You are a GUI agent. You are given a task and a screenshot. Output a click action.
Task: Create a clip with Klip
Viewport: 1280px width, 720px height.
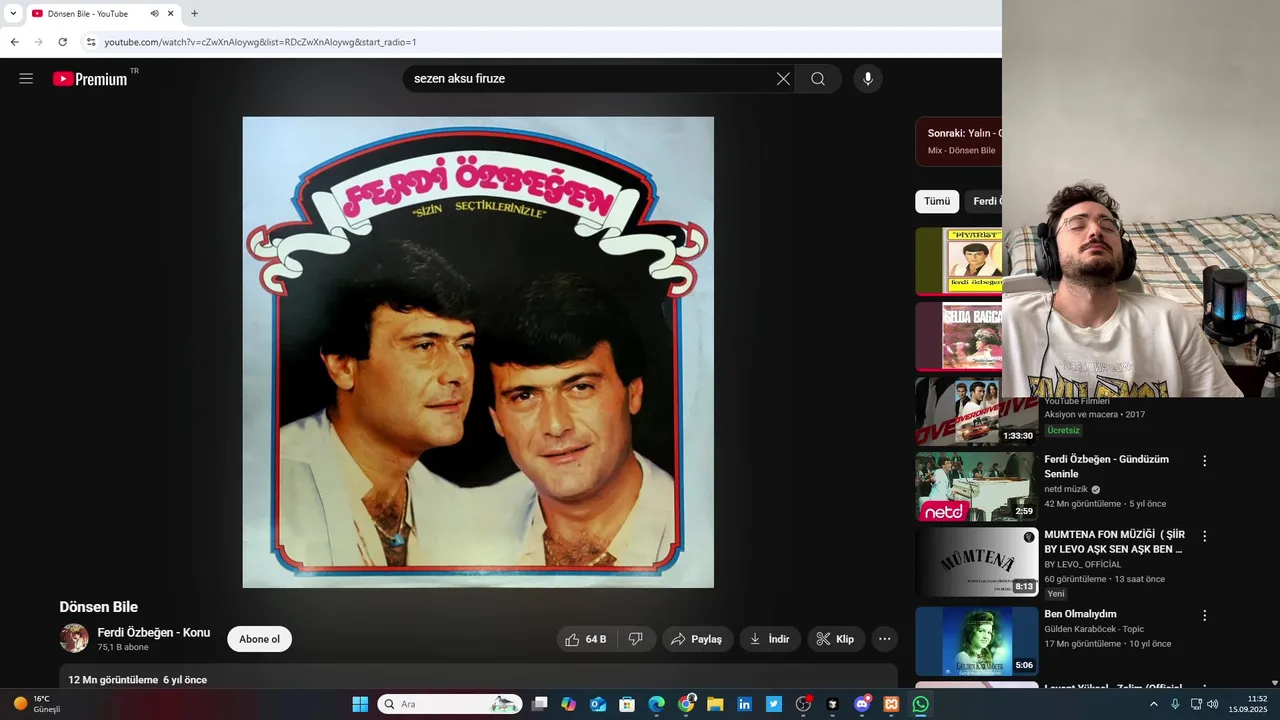tap(835, 639)
